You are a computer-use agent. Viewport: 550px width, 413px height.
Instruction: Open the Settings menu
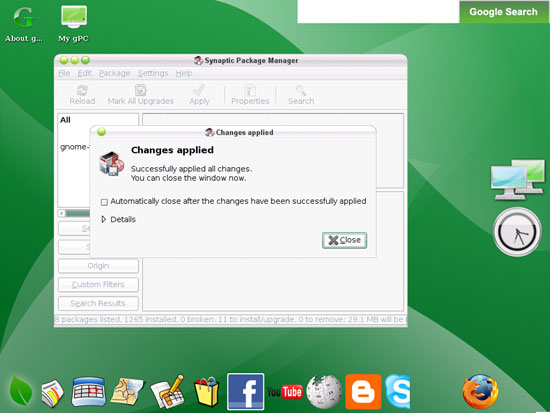pyautogui.click(x=153, y=73)
